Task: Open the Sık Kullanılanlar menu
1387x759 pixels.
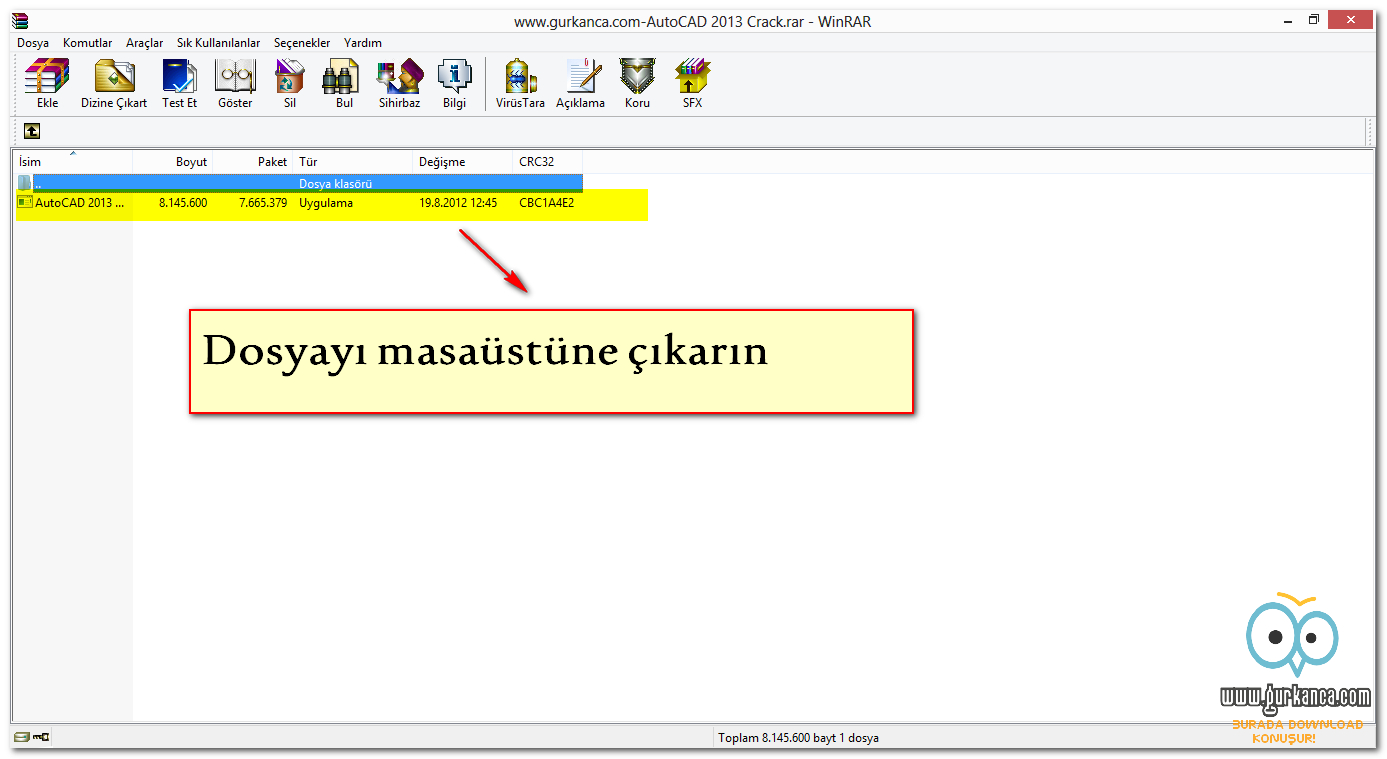Action: pyautogui.click(x=219, y=43)
